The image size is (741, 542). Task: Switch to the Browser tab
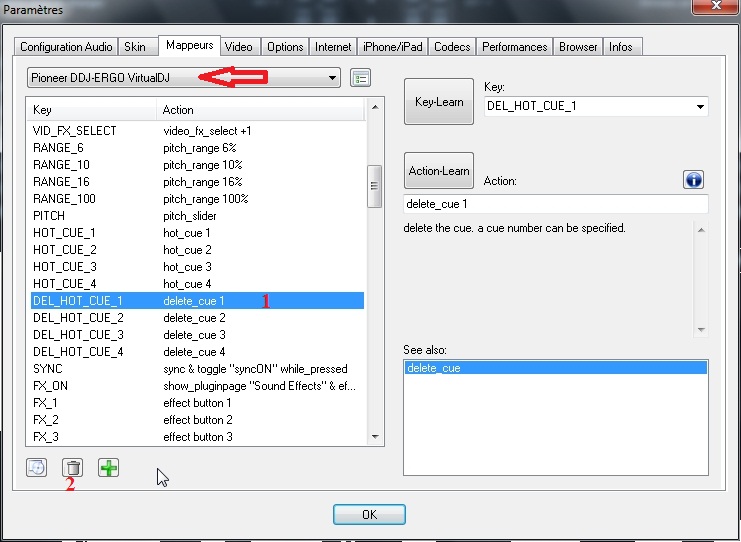578,47
